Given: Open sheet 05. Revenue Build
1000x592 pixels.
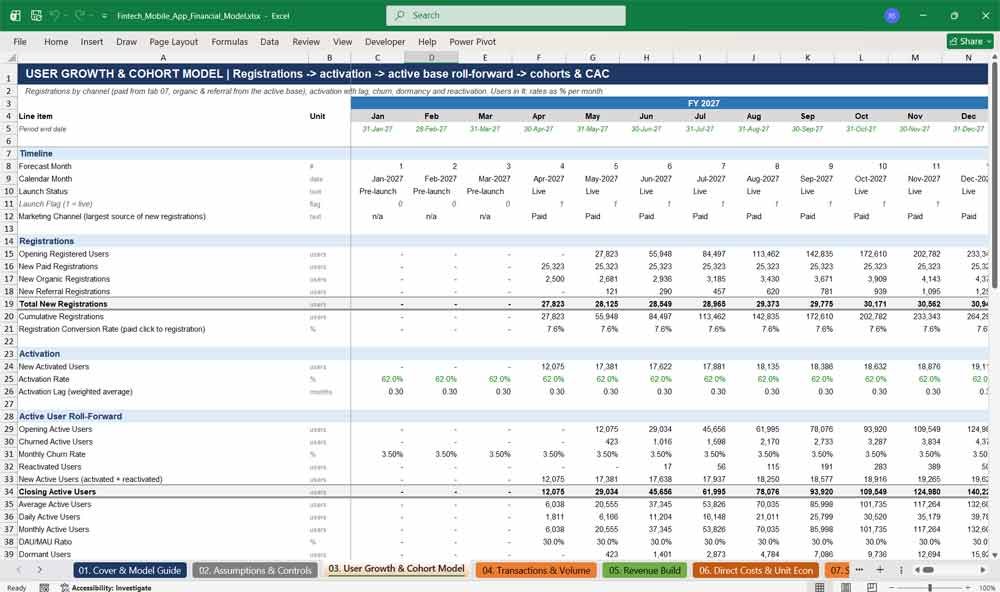Looking at the screenshot, I should pyautogui.click(x=645, y=570).
